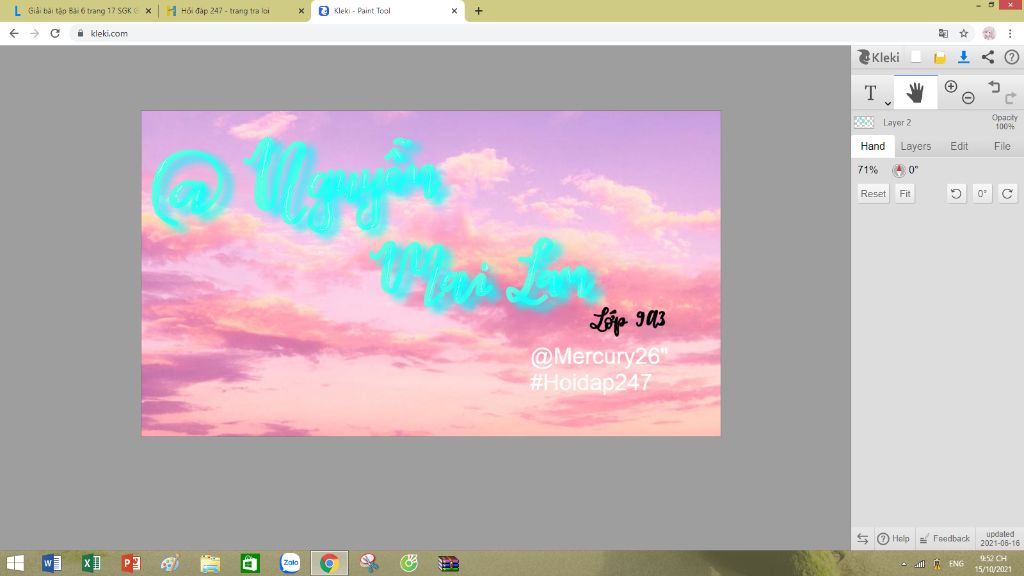Open the Chrome three-dot menu
The width and height of the screenshot is (1024, 576).
point(1010,33)
